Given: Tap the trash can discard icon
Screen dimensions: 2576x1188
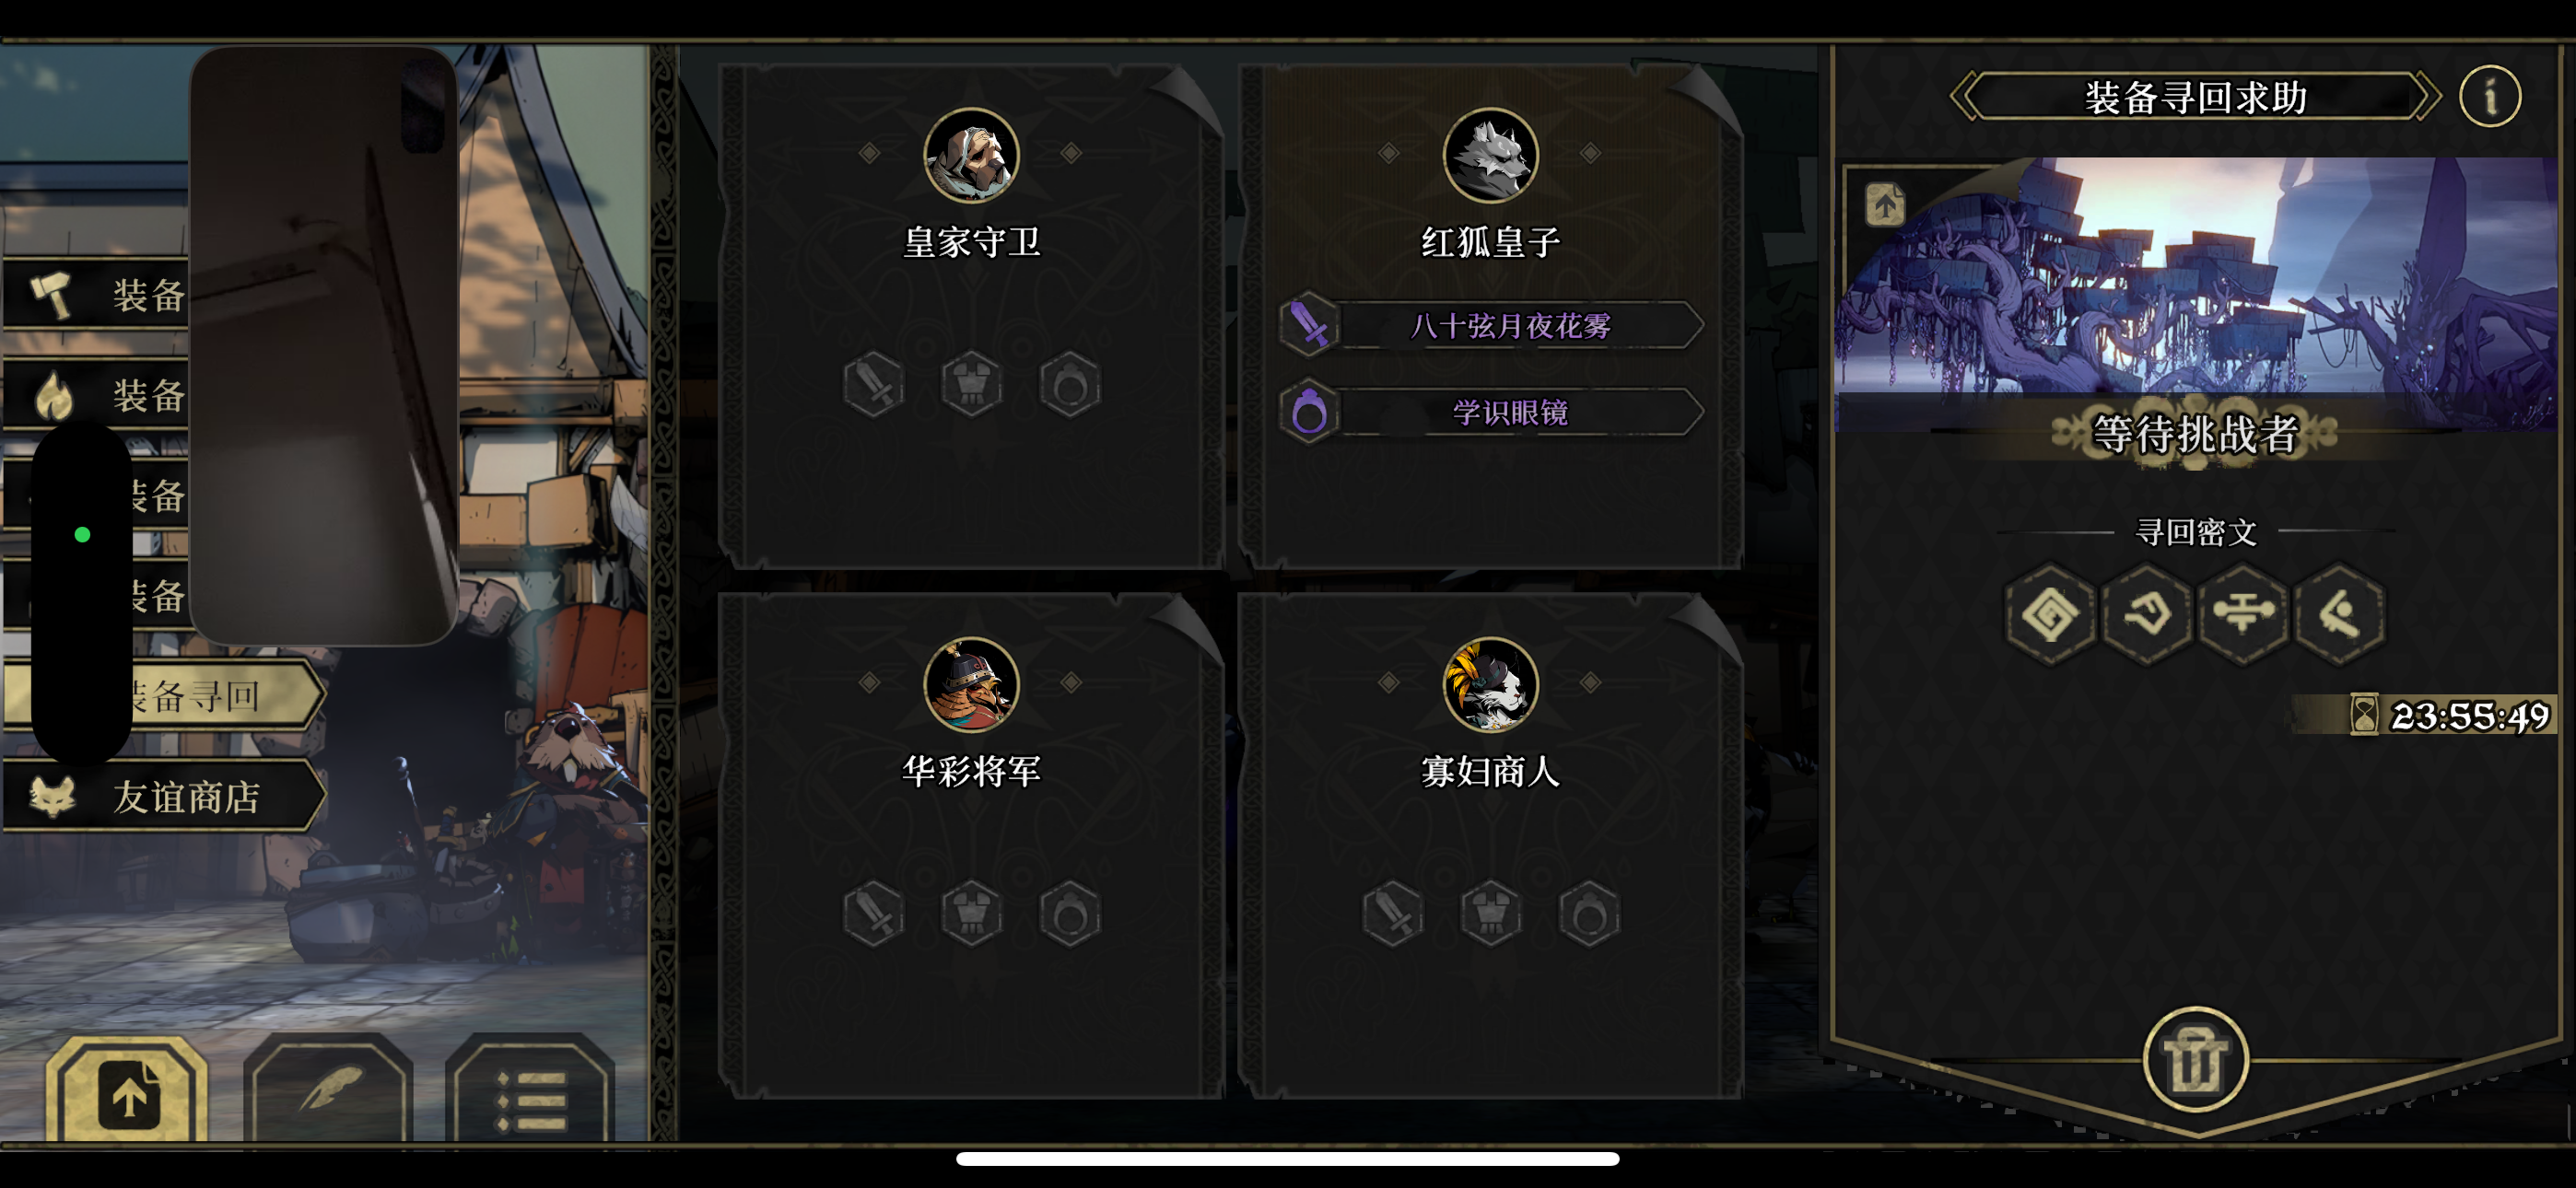Looking at the screenshot, I should [2195, 1059].
